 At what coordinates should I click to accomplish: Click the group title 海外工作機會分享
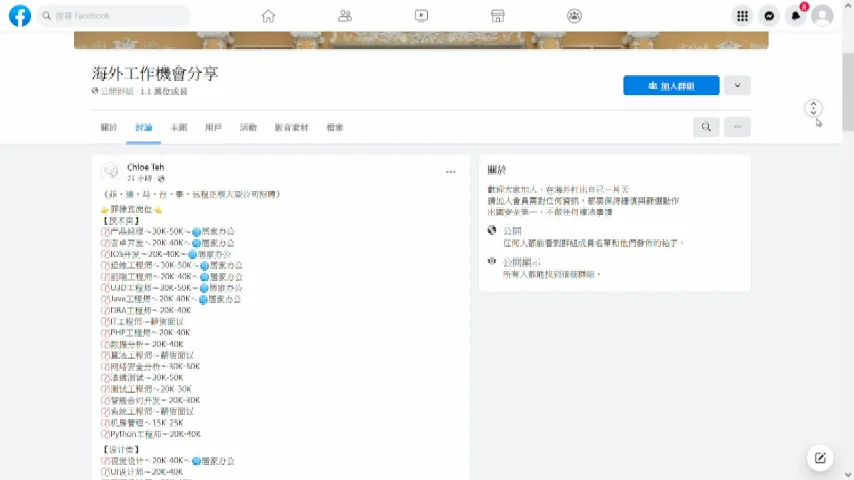(155, 74)
